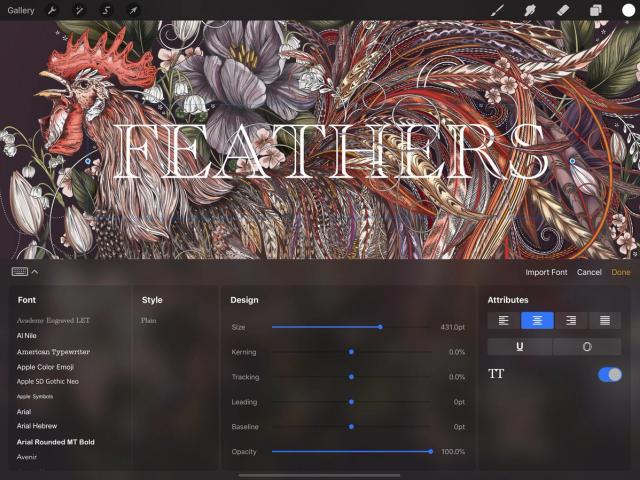640x480 pixels.
Task: Toggle underline text attribute
Action: [520, 347]
